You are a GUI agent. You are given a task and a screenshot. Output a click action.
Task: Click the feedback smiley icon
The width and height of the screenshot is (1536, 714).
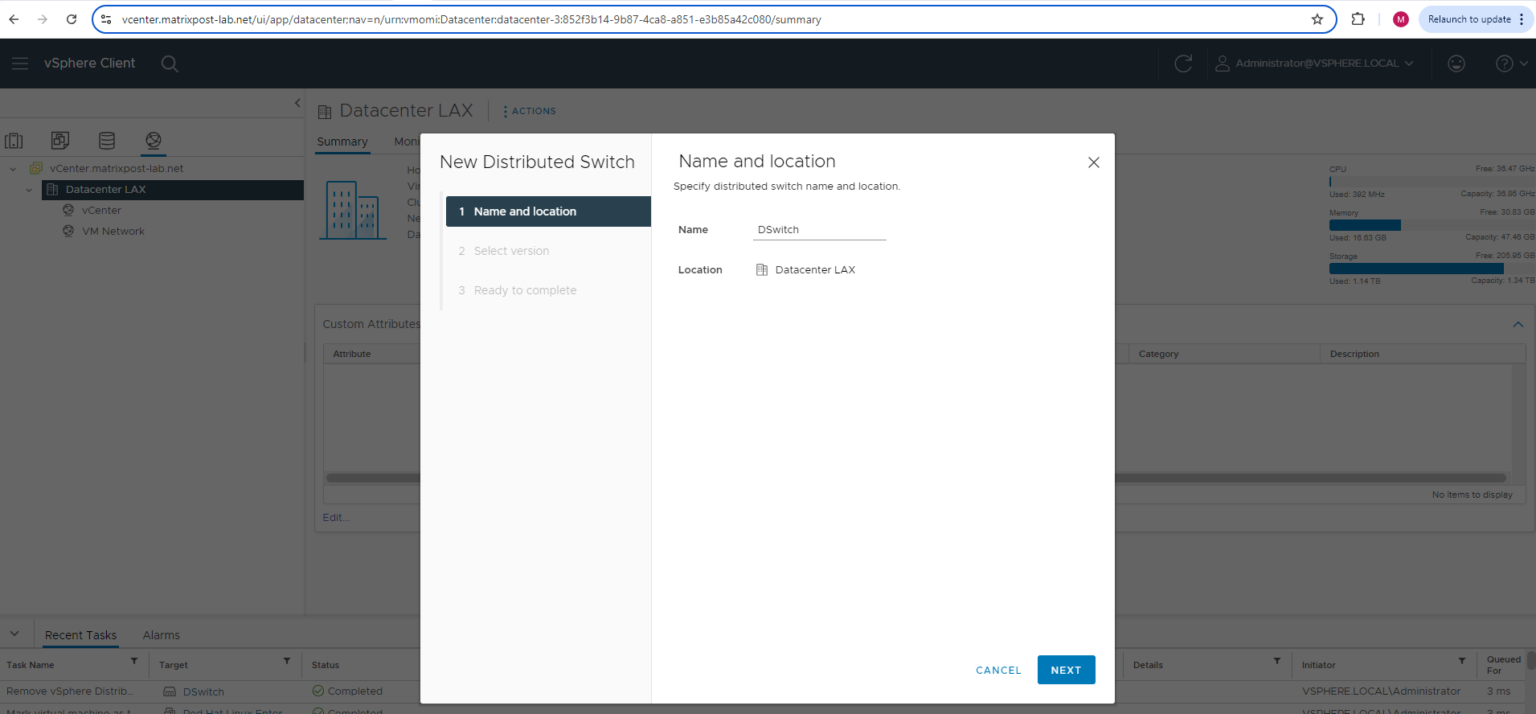click(x=1456, y=63)
